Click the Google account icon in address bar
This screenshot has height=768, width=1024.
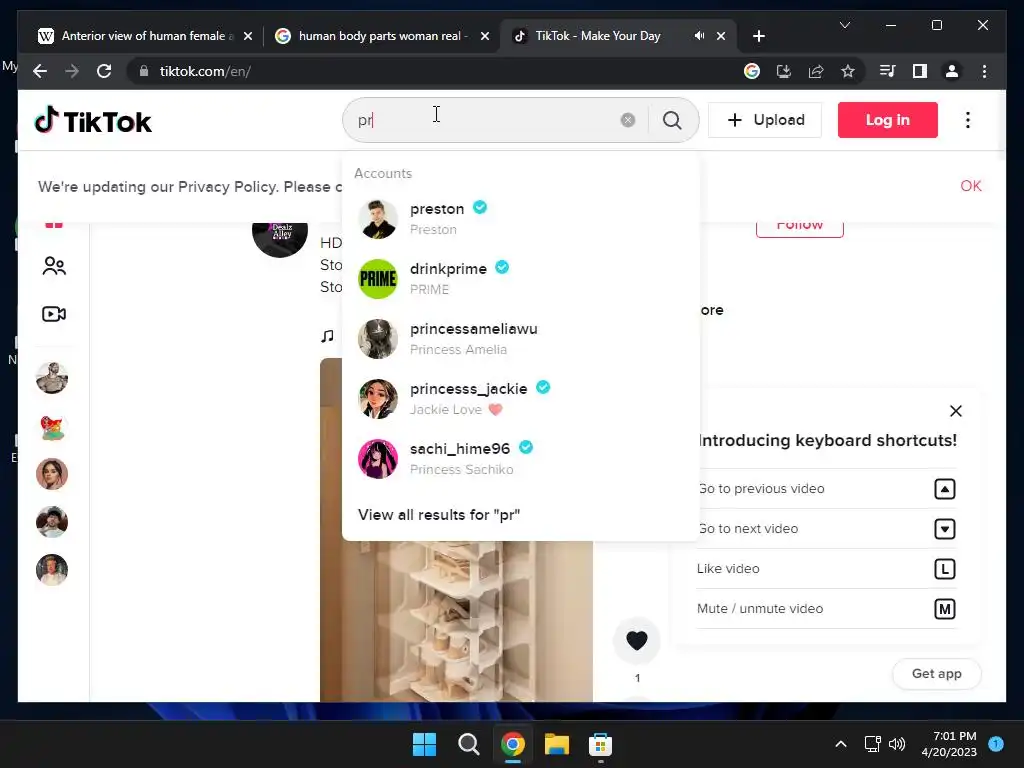click(752, 71)
